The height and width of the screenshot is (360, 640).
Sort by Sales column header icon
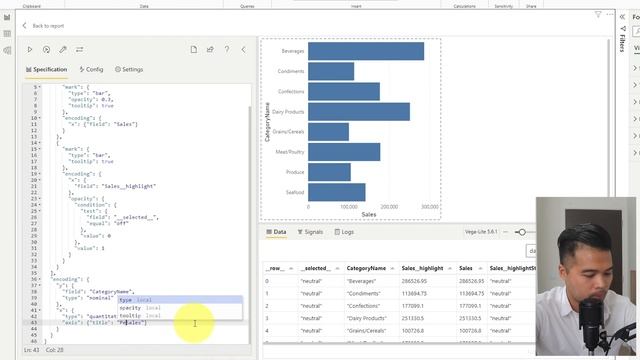[480, 269]
